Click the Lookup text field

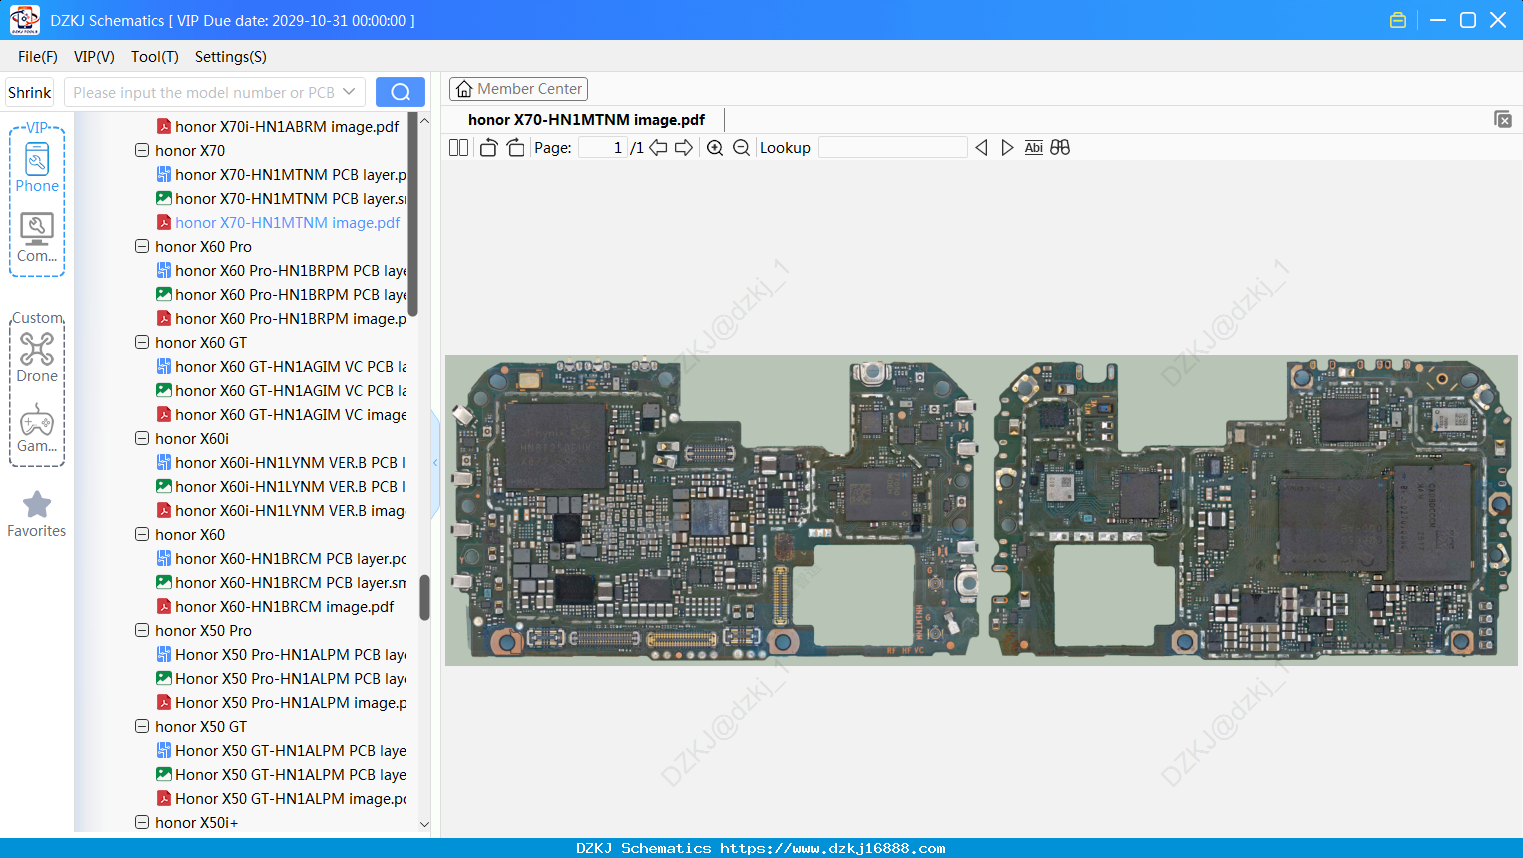click(x=893, y=148)
